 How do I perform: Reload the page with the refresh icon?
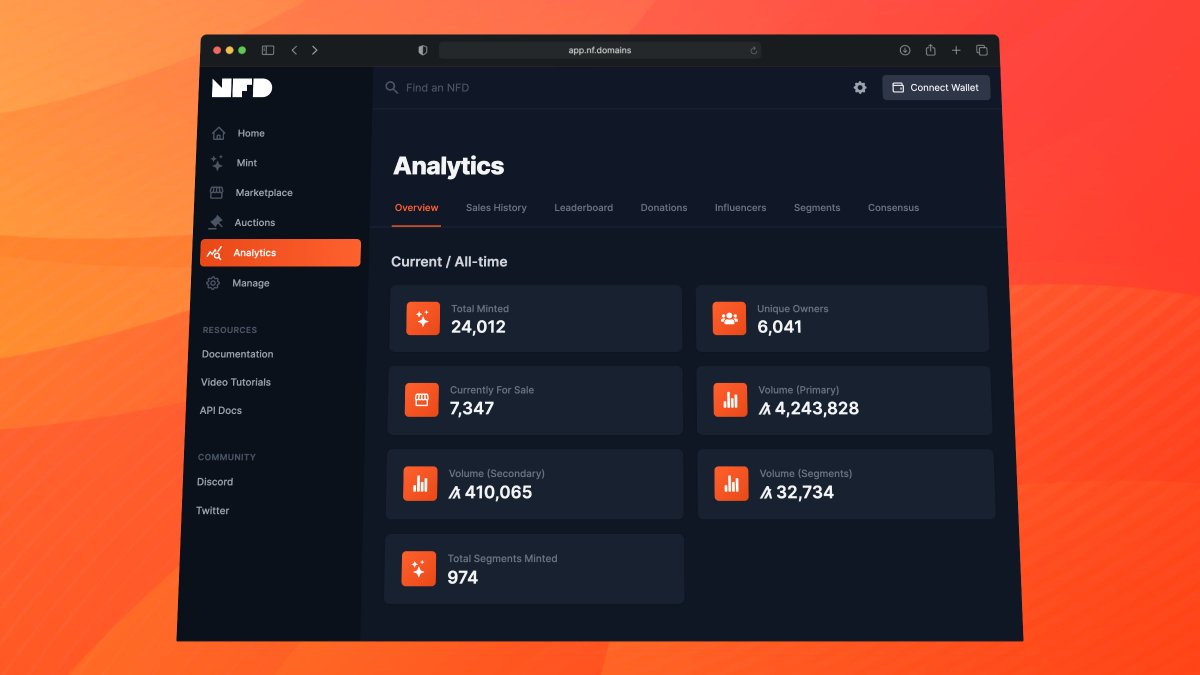[x=754, y=50]
